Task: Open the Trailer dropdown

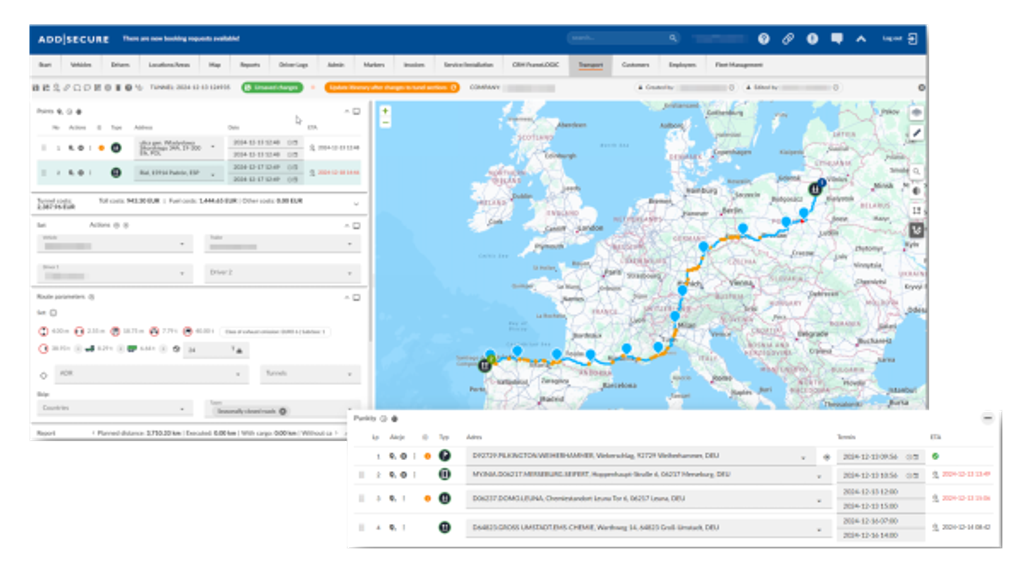Action: click(283, 244)
